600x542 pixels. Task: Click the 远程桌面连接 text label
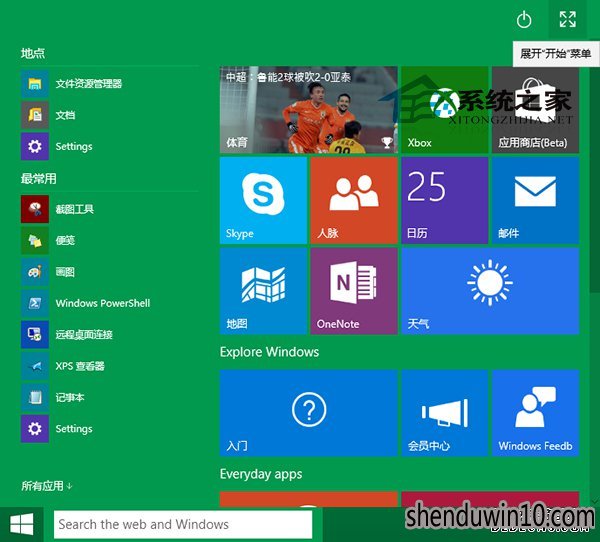(x=84, y=335)
